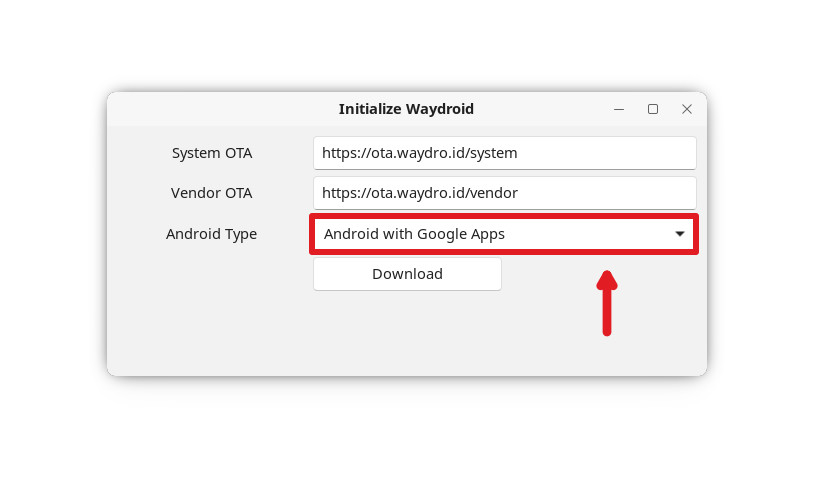Image resolution: width=814 pixels, height=498 pixels.
Task: Click the System OTA label
Action: pyautogui.click(x=212, y=153)
